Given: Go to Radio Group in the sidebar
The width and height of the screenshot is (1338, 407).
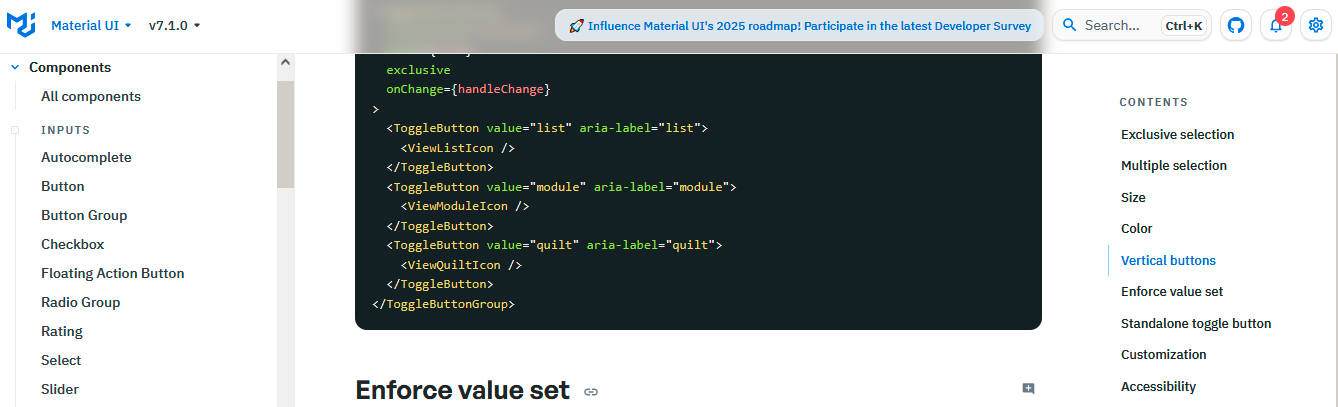Looking at the screenshot, I should pyautogui.click(x=81, y=302).
